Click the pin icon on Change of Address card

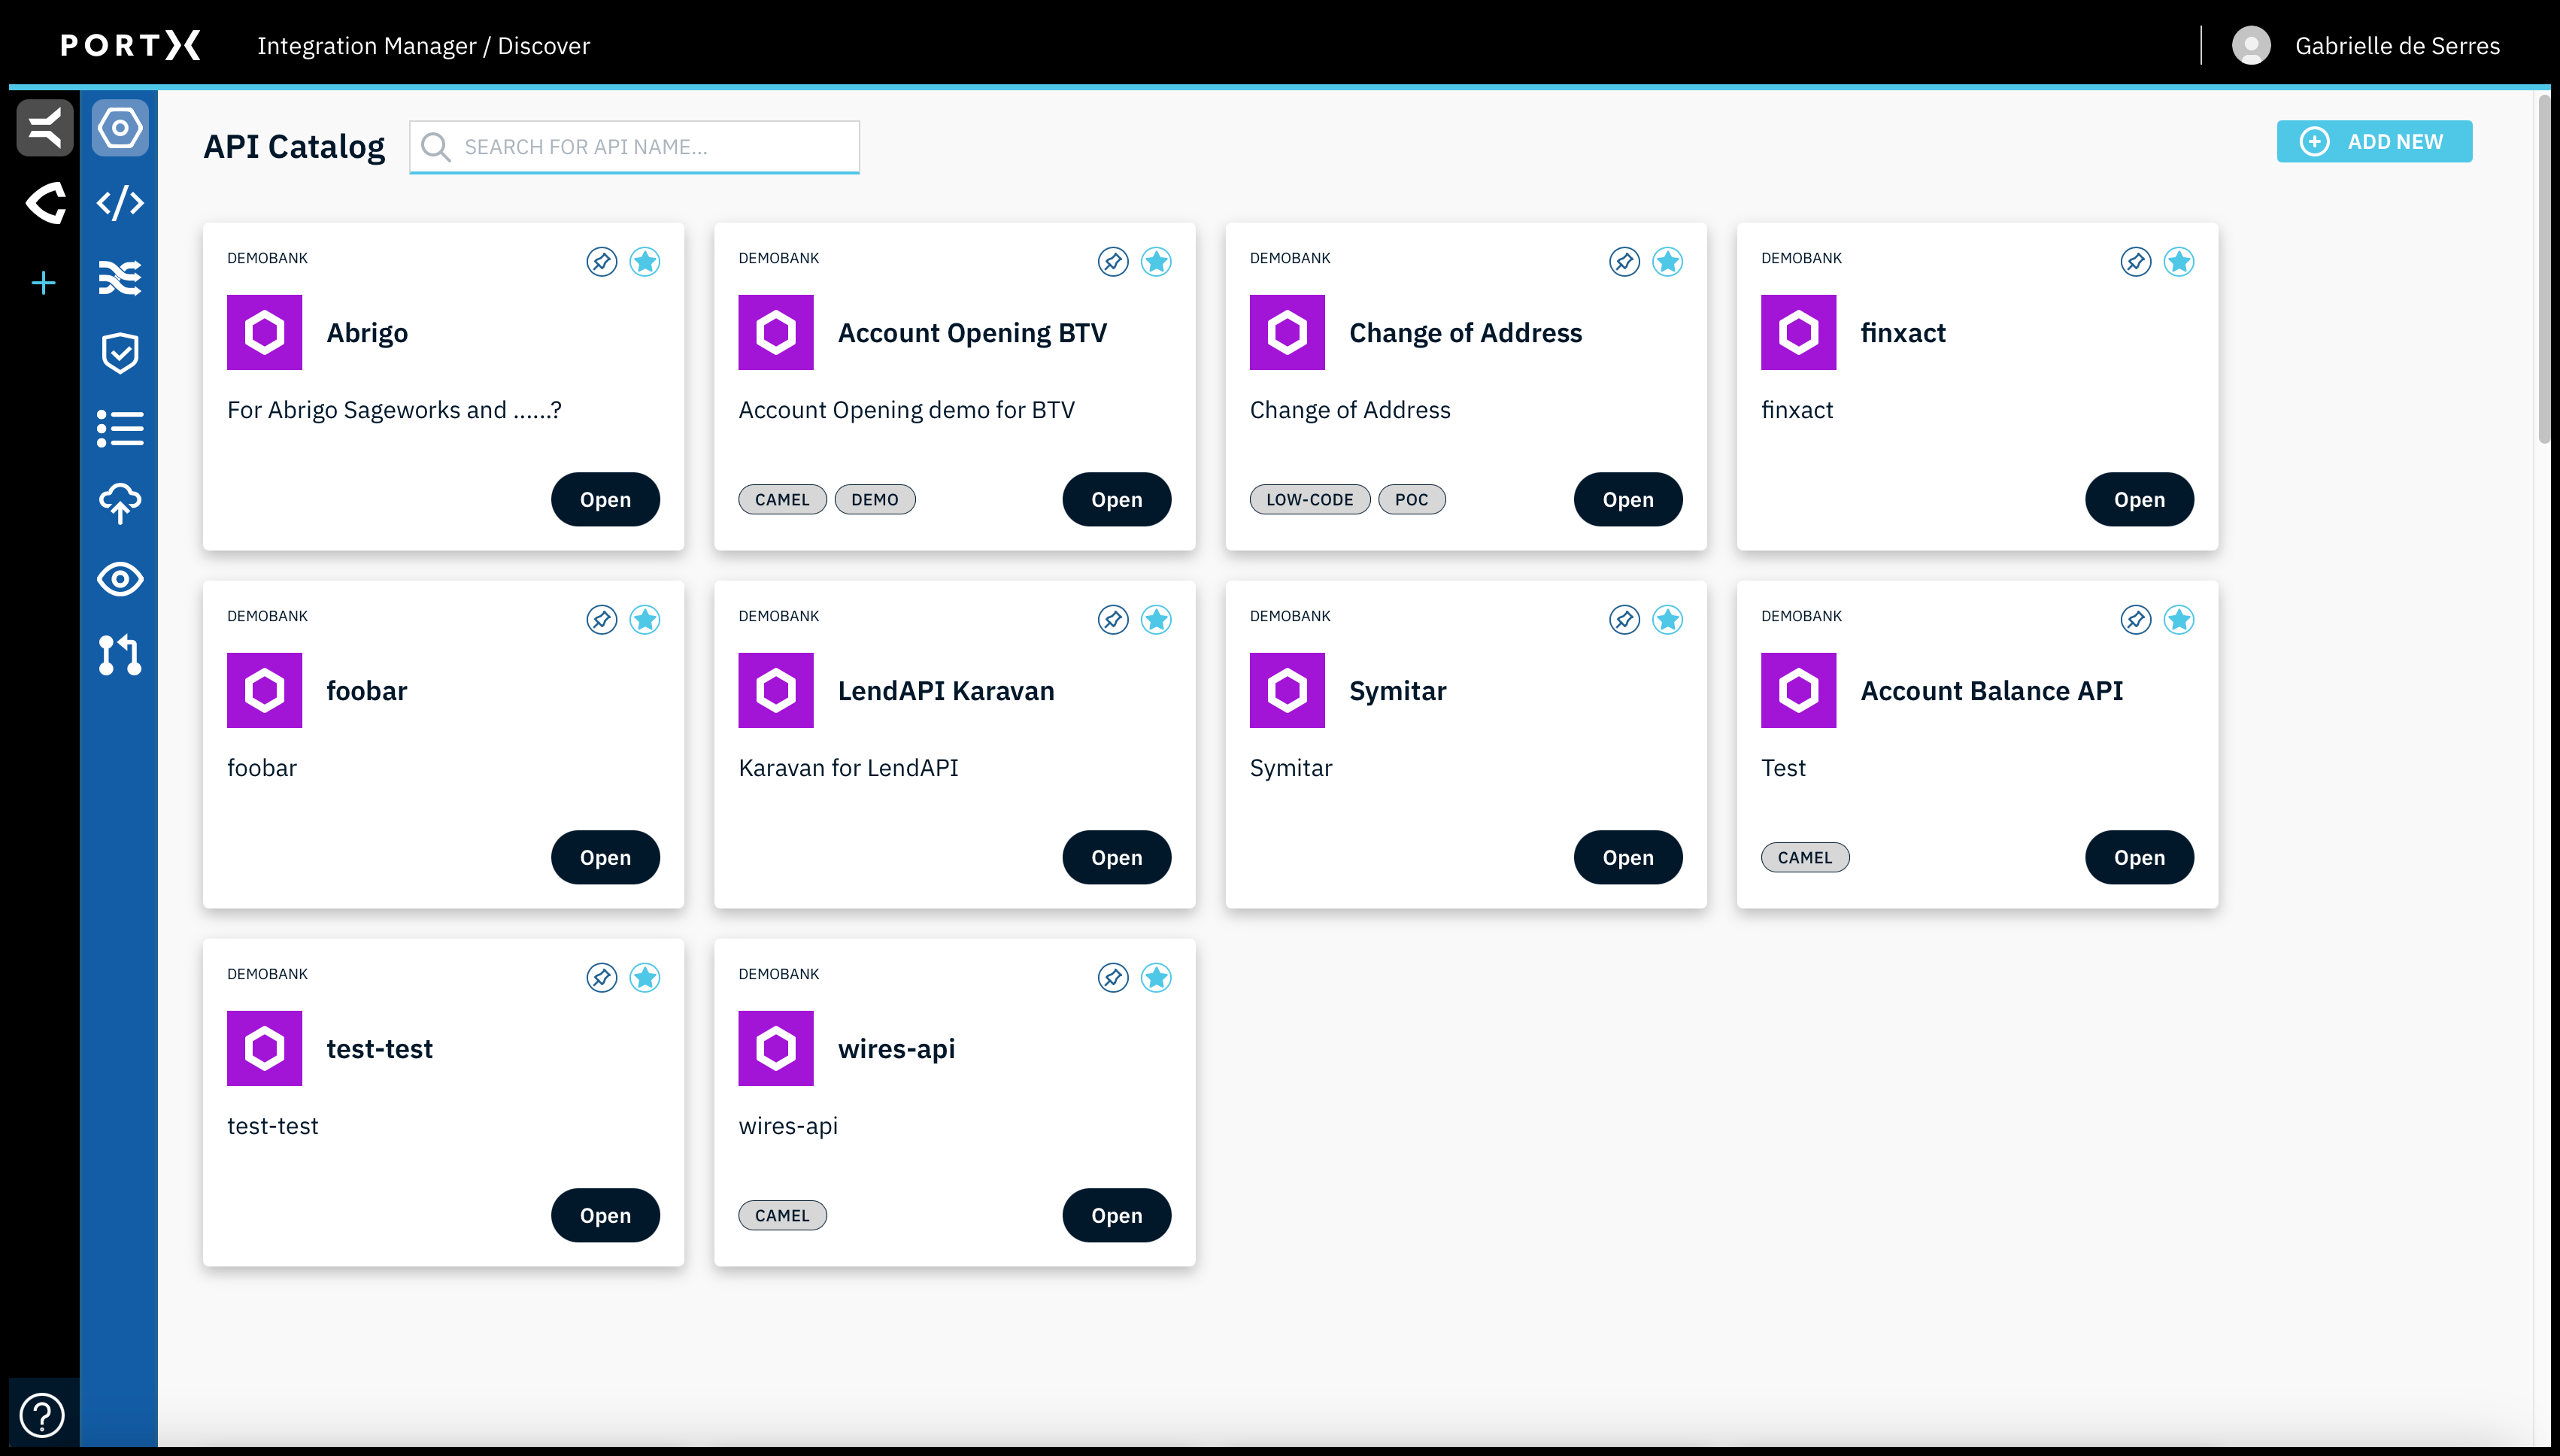tap(1624, 262)
